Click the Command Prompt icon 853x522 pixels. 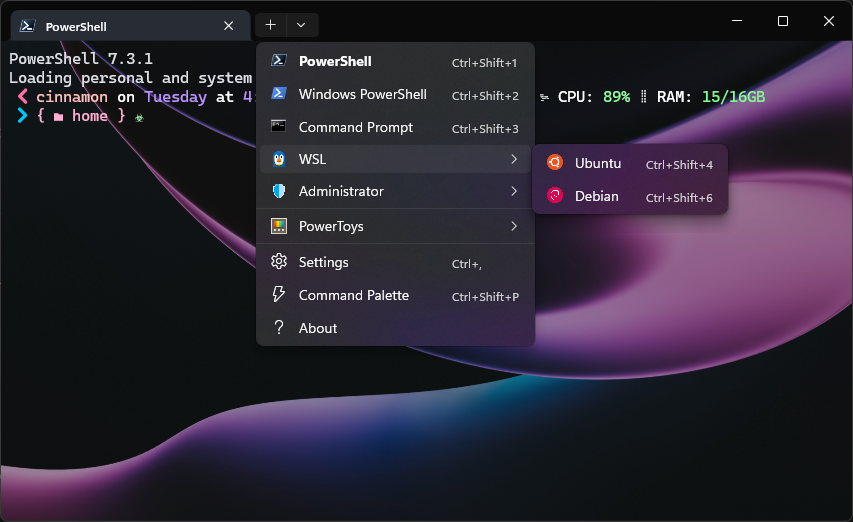pos(279,127)
